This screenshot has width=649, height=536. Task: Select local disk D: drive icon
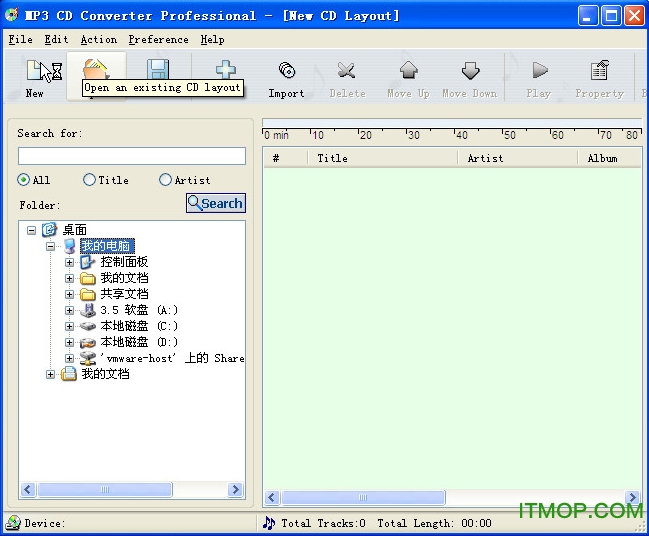88,342
